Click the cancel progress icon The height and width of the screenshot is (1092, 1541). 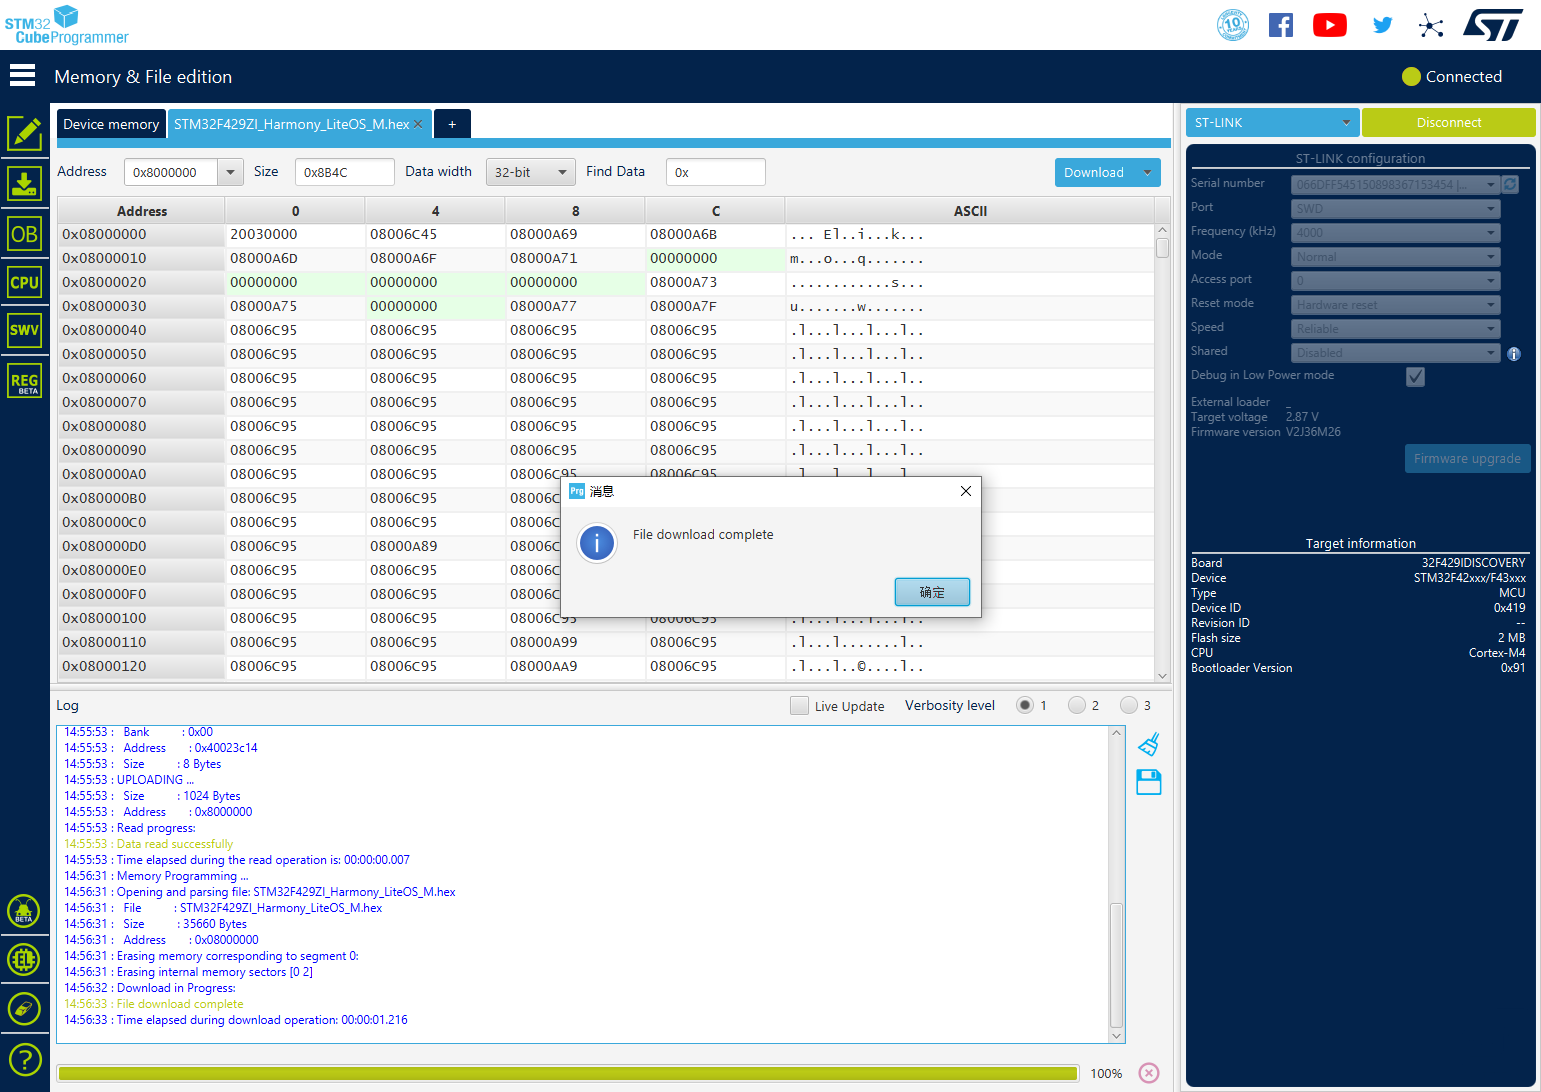(x=1149, y=1073)
